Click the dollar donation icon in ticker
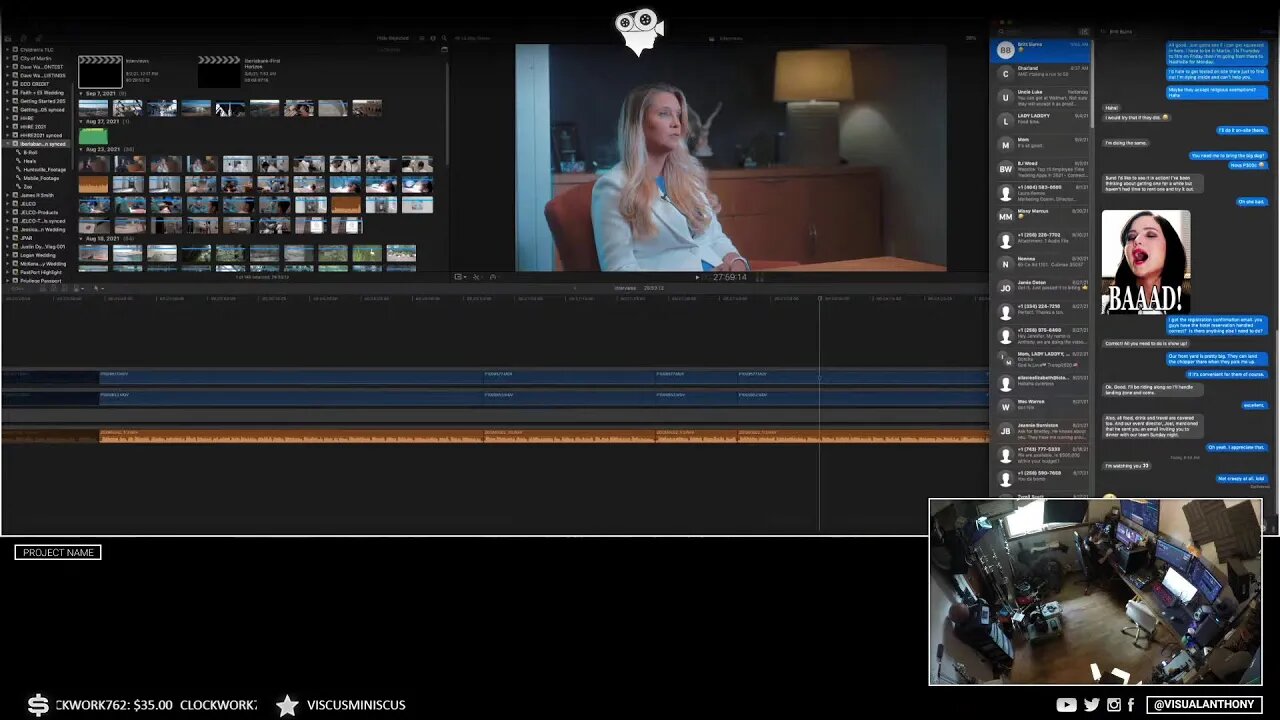 point(38,705)
